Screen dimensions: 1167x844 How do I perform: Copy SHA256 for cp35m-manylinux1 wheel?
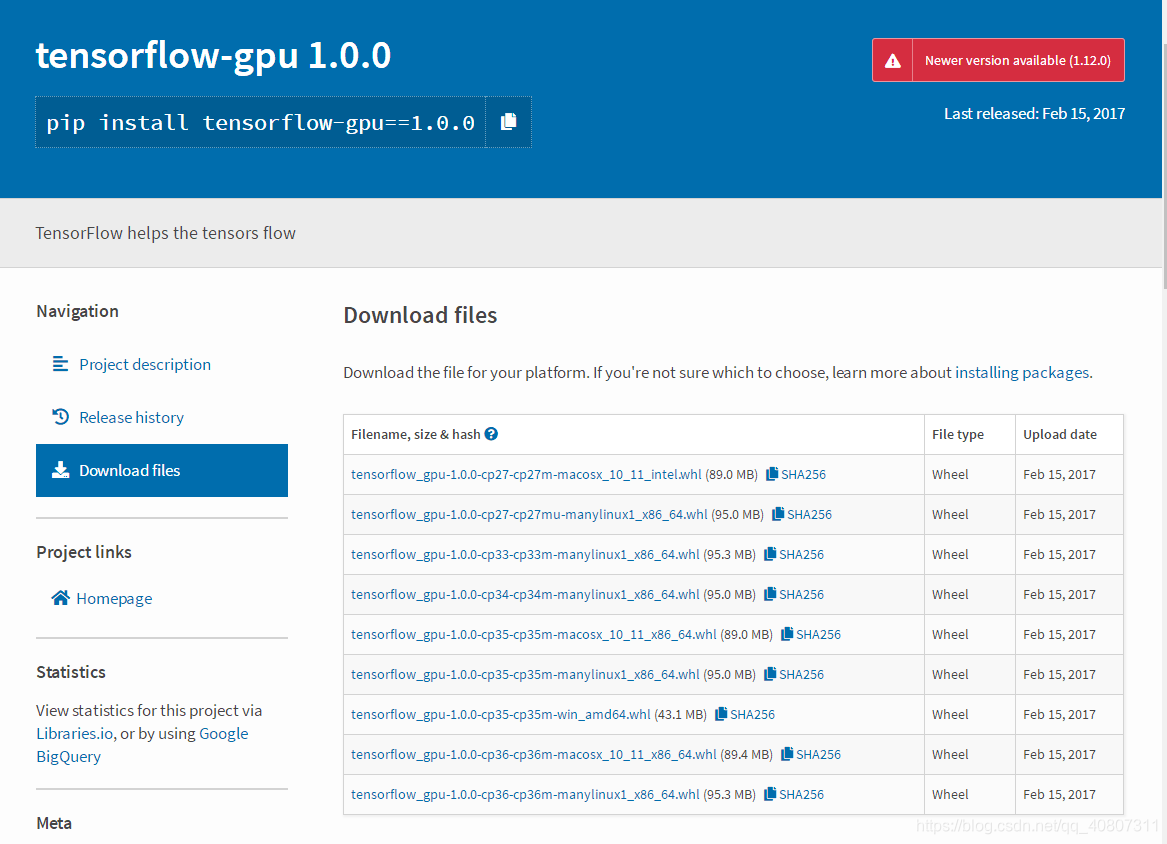pyautogui.click(x=794, y=674)
